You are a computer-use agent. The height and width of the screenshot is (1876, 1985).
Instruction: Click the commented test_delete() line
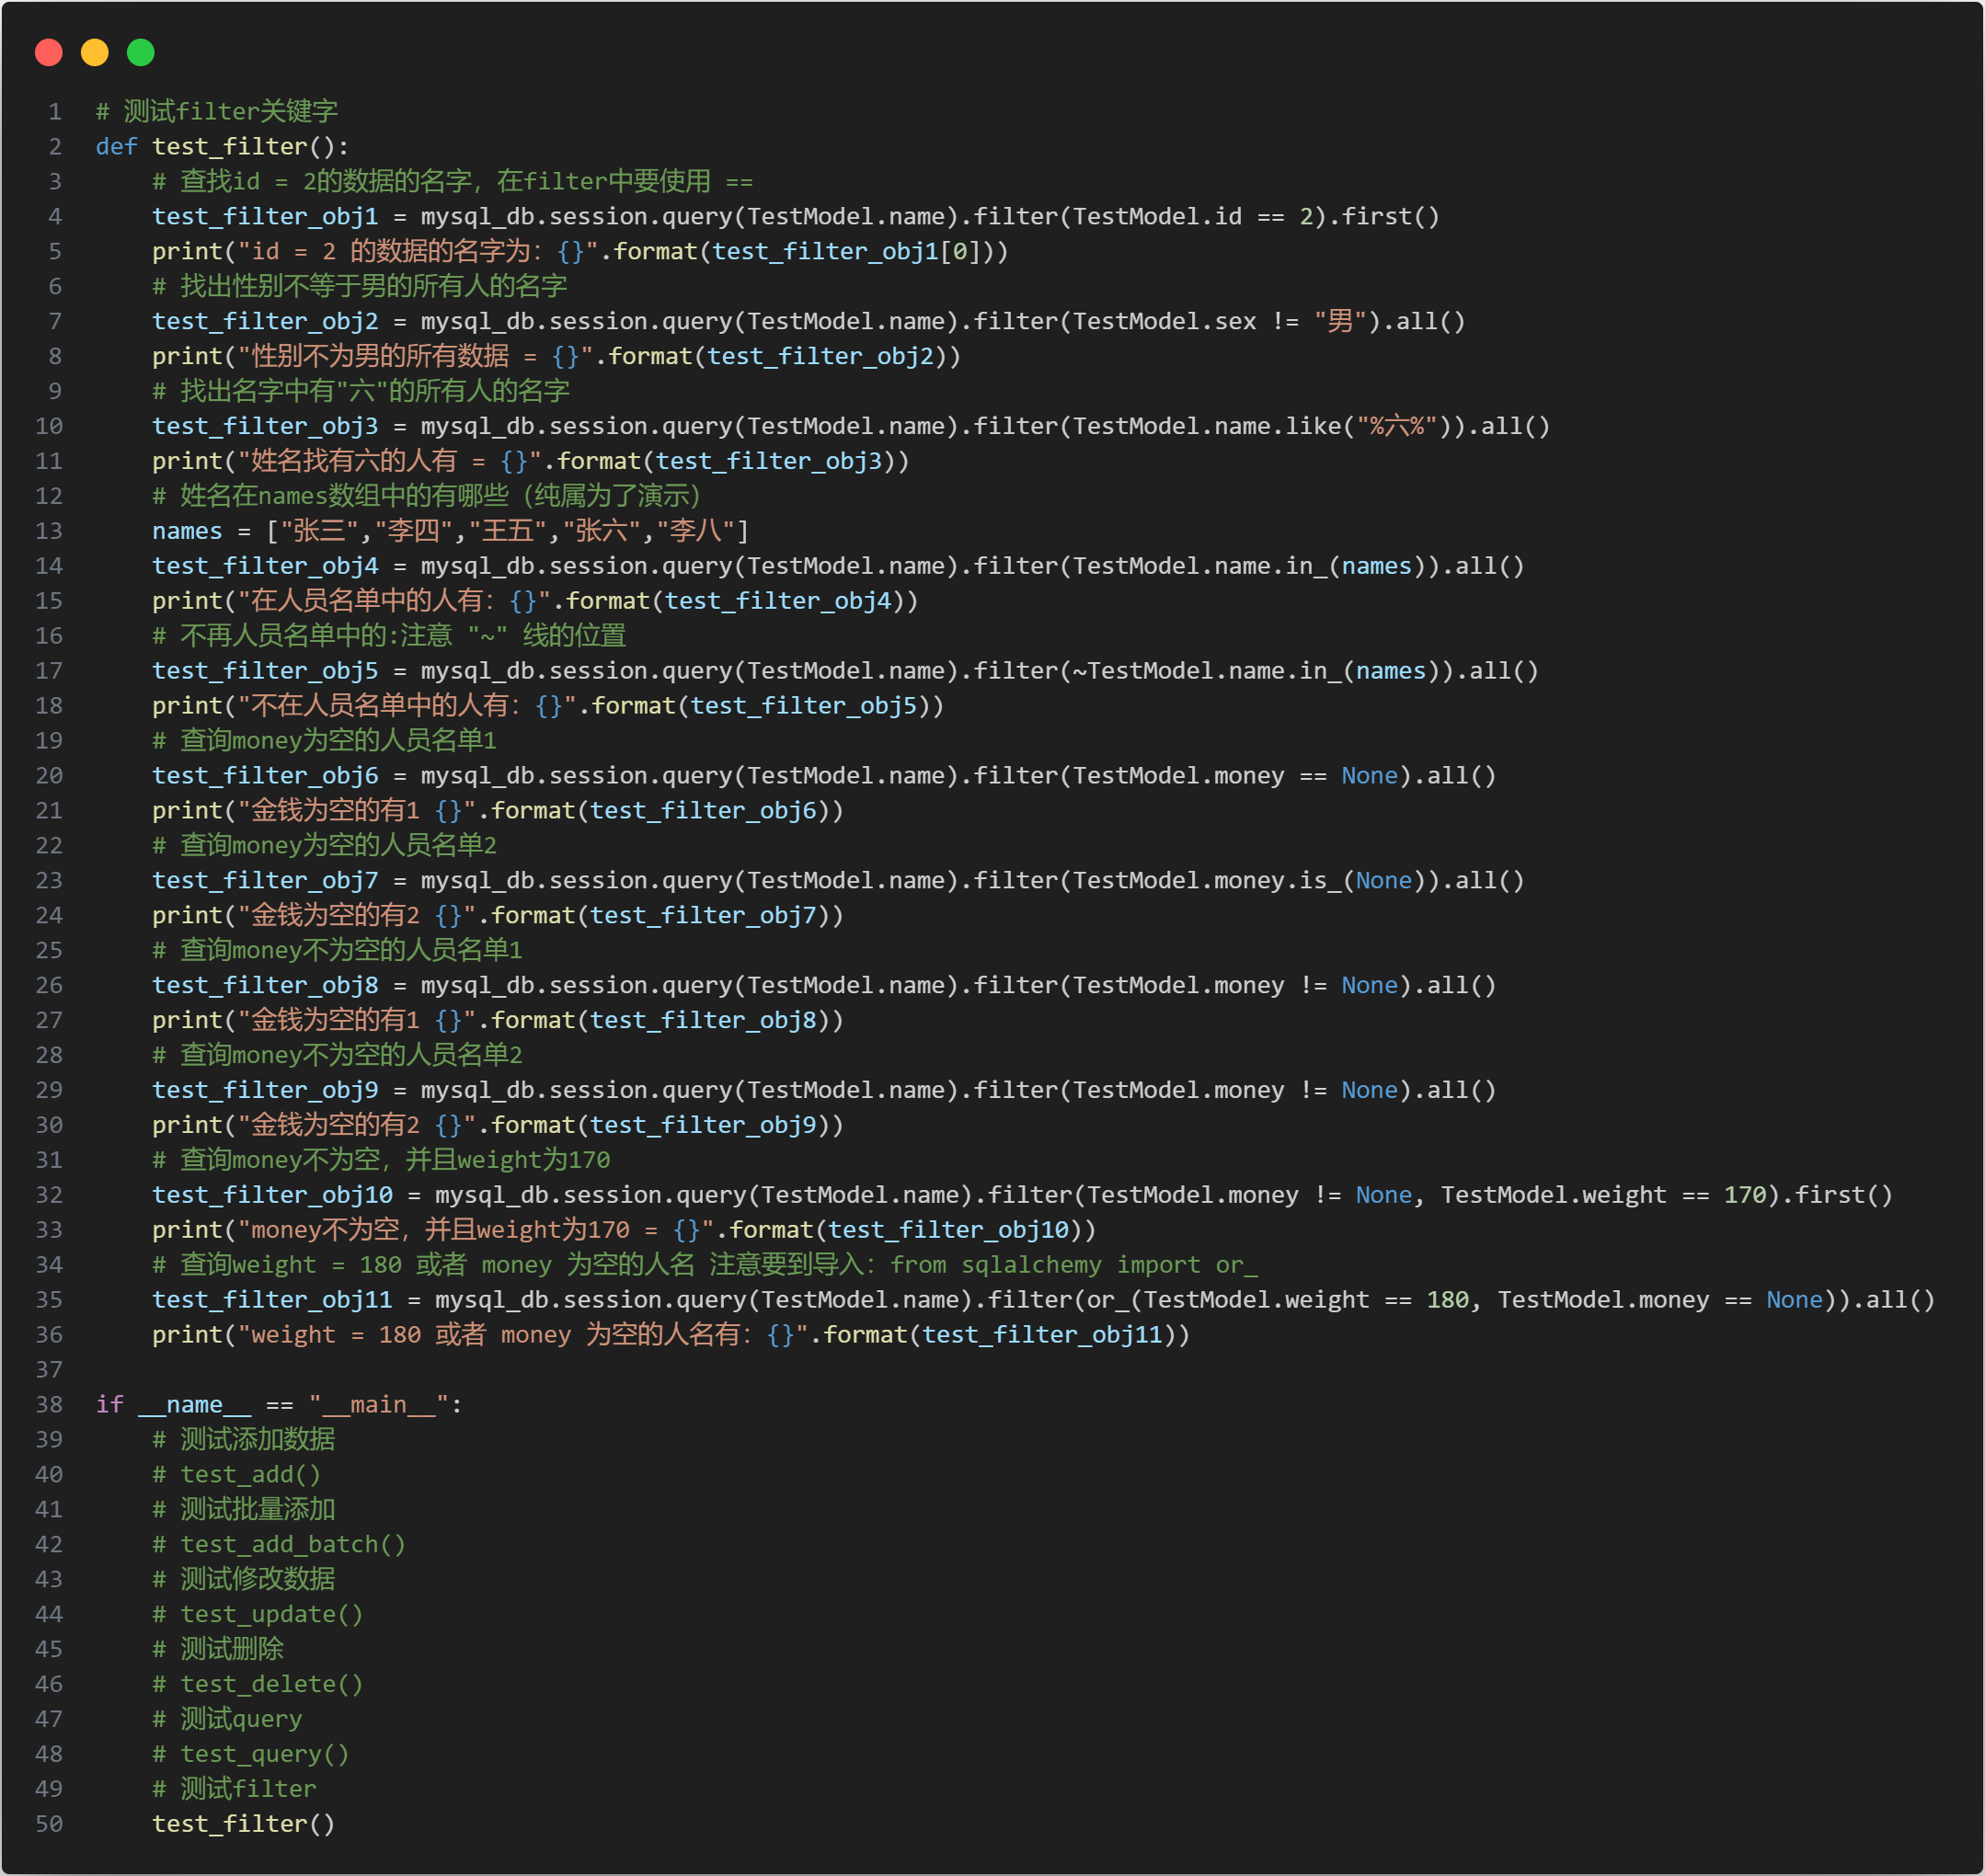[258, 1685]
